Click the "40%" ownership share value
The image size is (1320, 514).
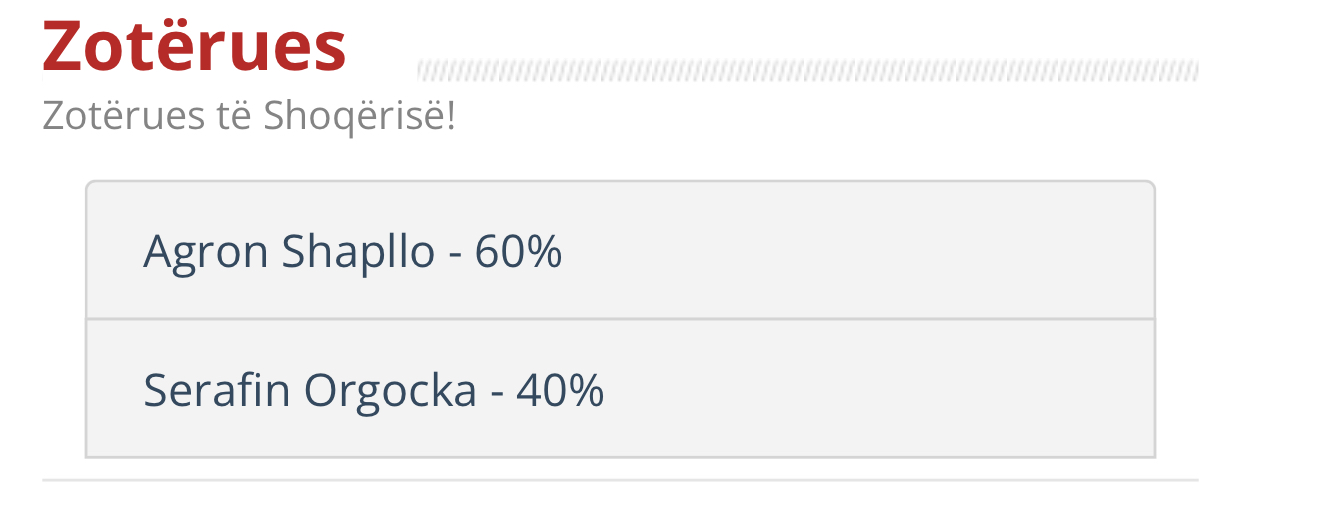560,390
